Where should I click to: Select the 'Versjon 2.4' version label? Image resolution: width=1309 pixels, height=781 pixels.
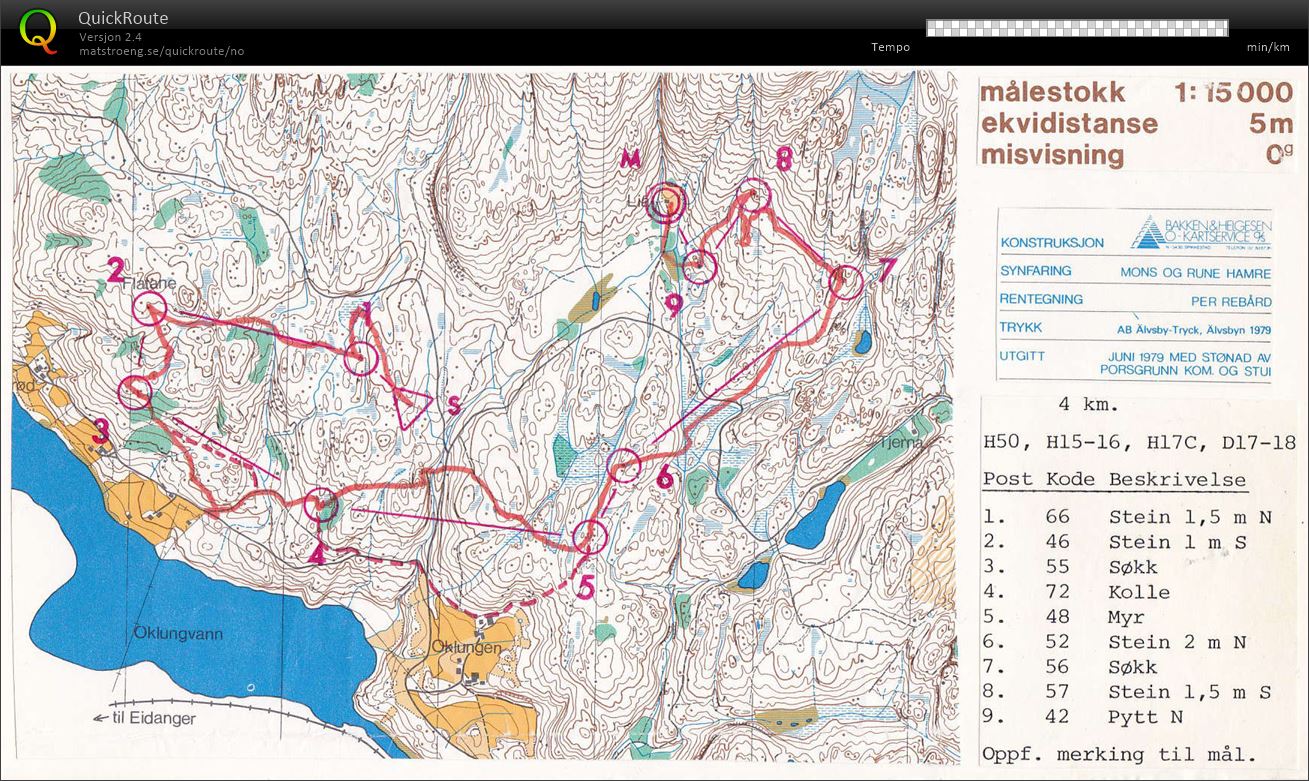[x=111, y=37]
